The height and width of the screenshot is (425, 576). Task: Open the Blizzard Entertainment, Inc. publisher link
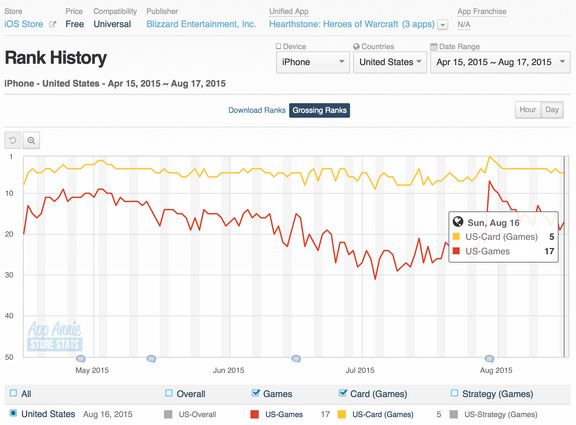[201, 24]
